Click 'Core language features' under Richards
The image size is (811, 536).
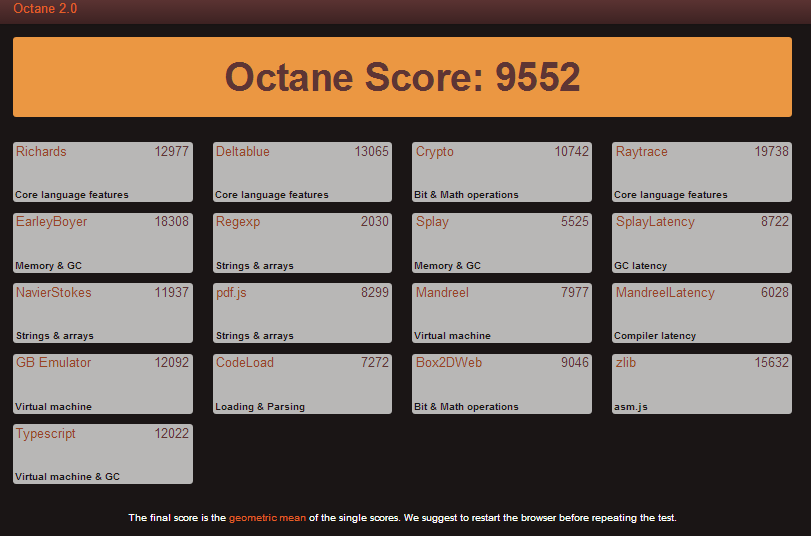(71, 195)
